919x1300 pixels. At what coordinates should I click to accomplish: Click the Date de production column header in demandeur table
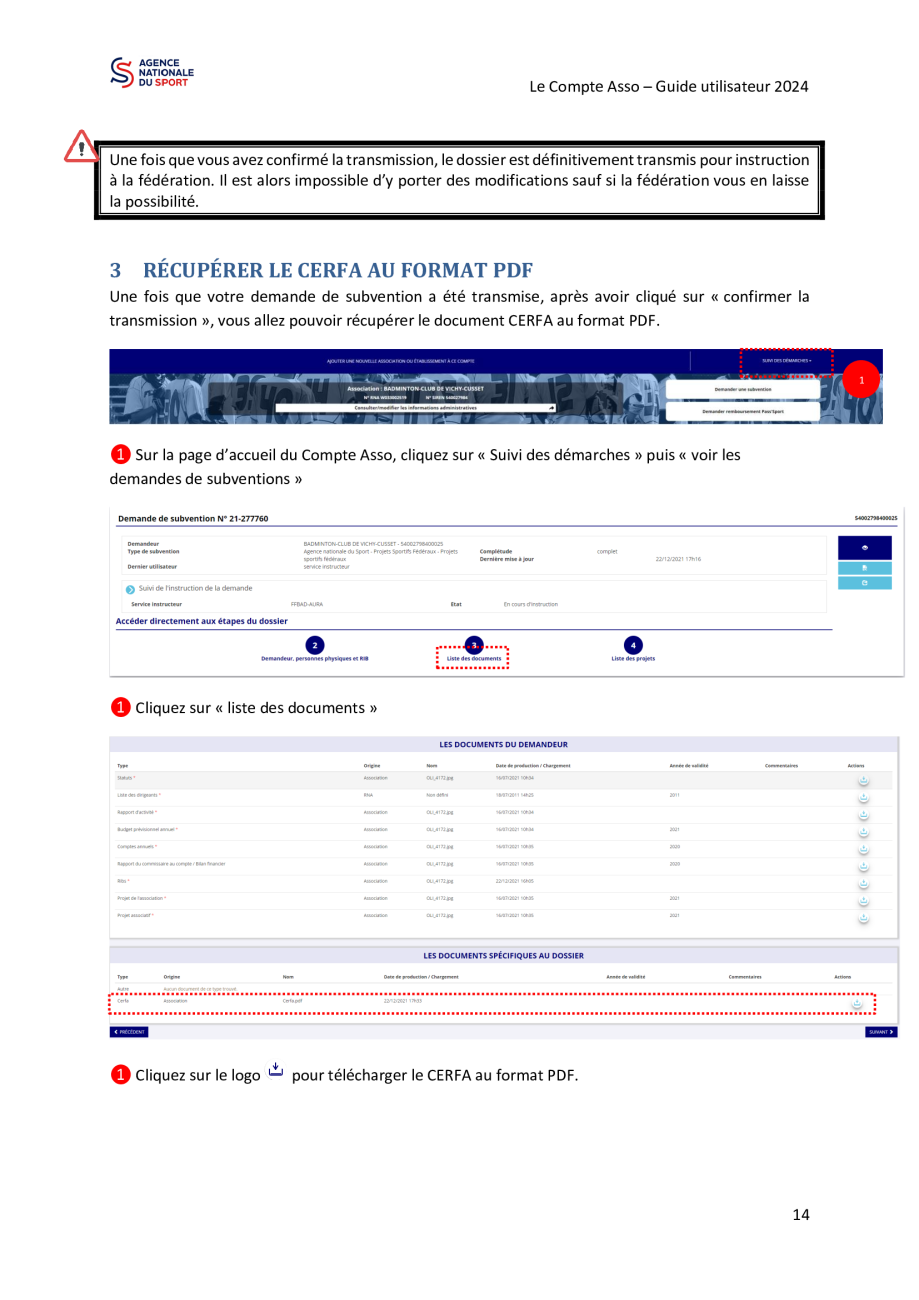click(x=533, y=765)
